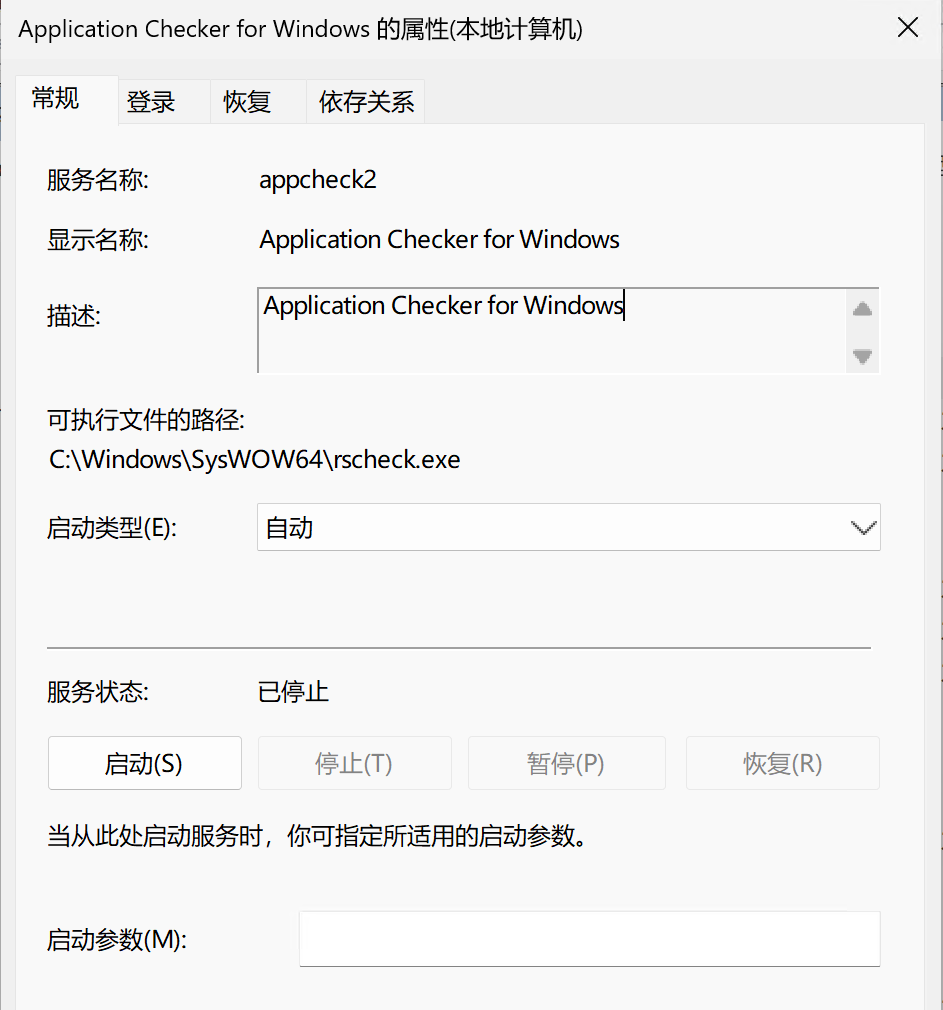Click the 自动 value in startup type box
Viewport: 943px width, 1010px height.
coord(290,528)
